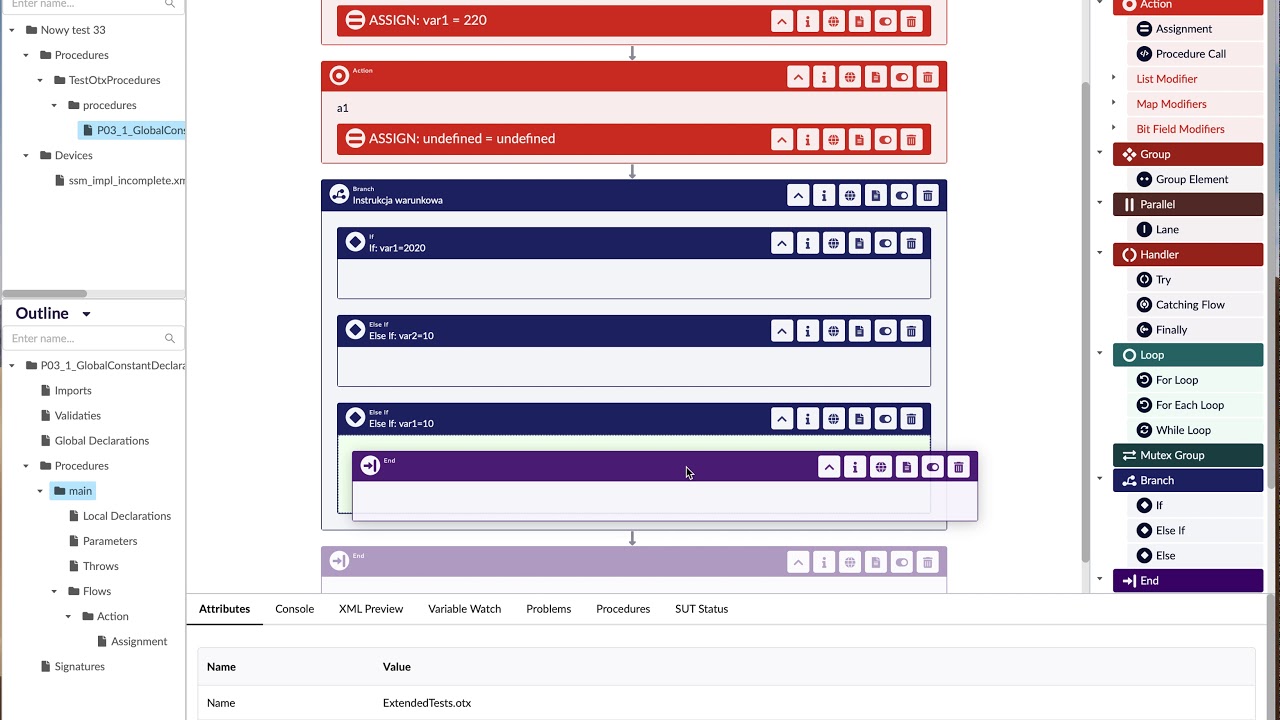Click the horizontal scrollbar under project tree

(45, 294)
